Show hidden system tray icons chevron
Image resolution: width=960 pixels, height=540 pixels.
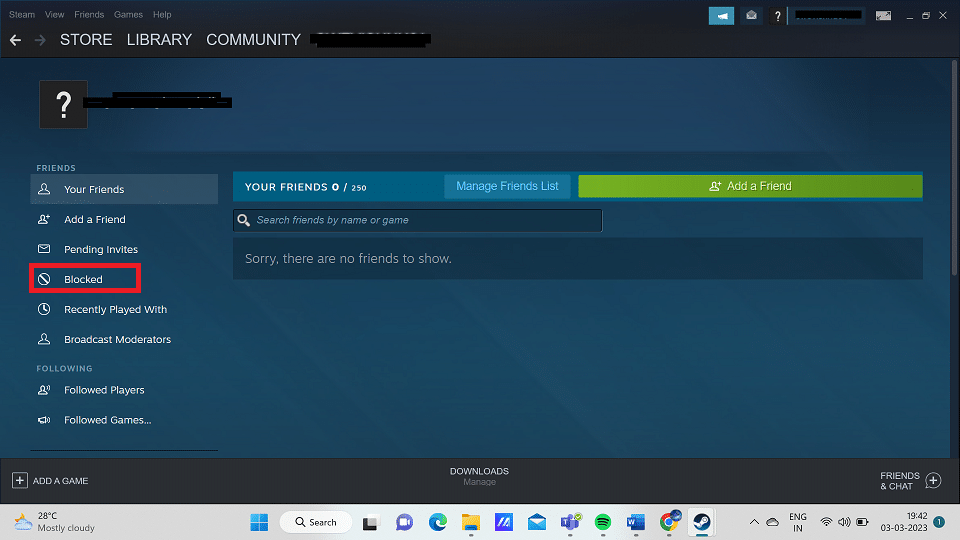point(754,522)
